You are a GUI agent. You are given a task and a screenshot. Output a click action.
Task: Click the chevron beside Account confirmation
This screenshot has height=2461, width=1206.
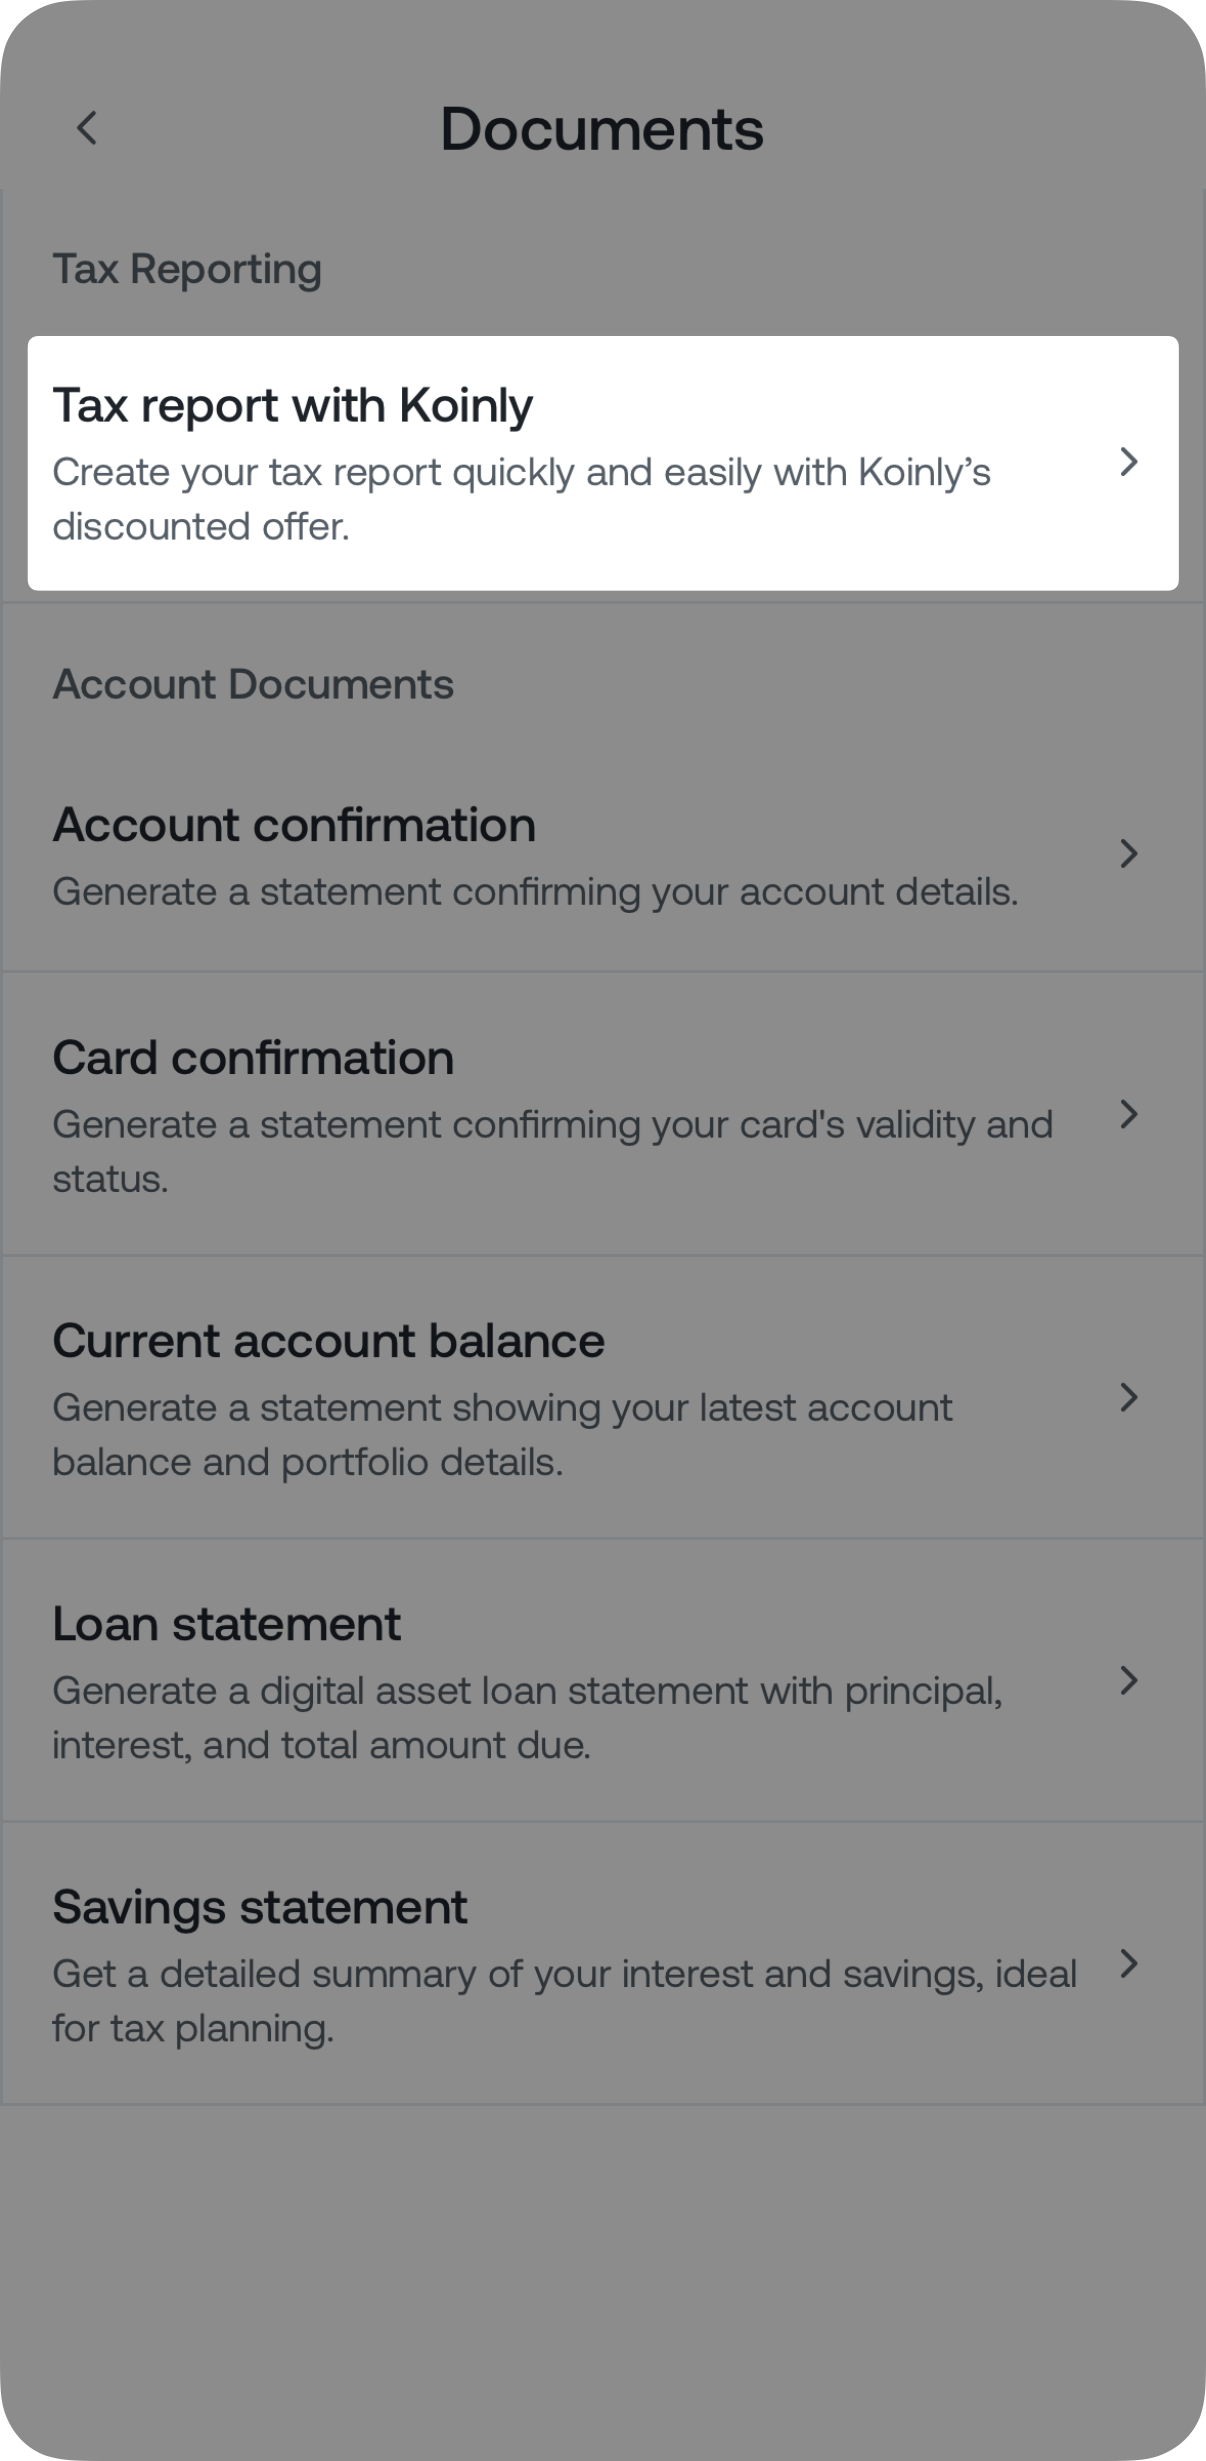tap(1130, 855)
